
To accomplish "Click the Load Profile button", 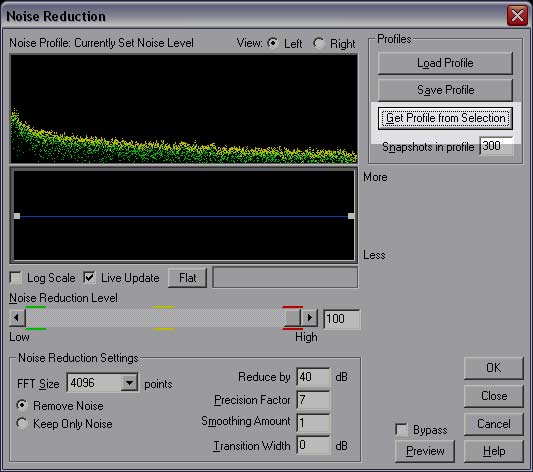I will (445, 63).
